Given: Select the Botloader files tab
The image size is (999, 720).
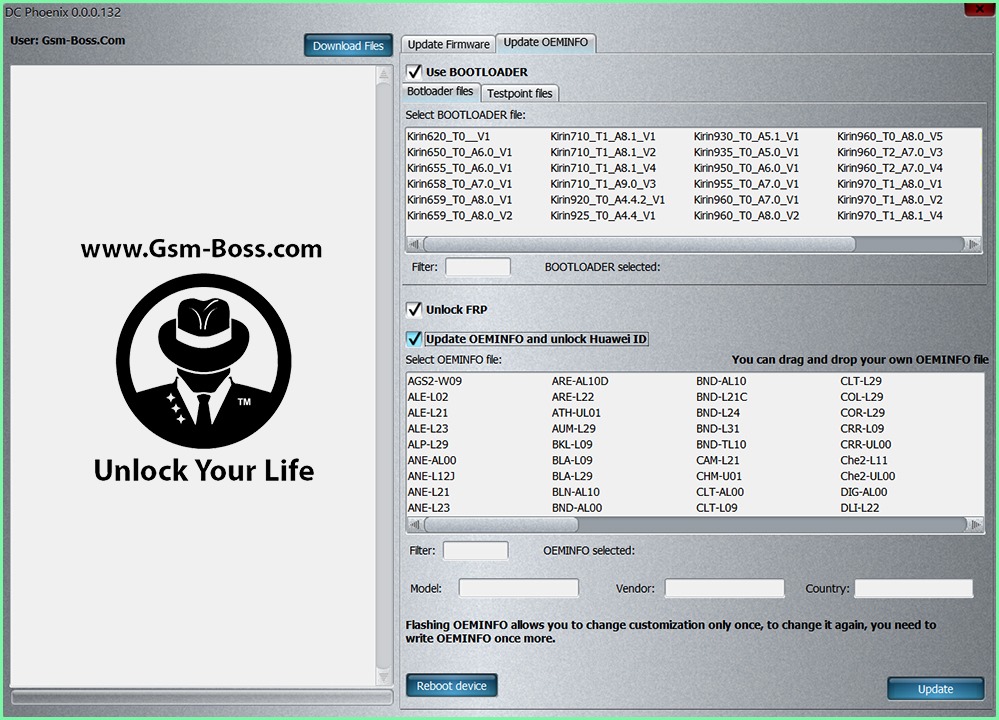Looking at the screenshot, I should (440, 91).
